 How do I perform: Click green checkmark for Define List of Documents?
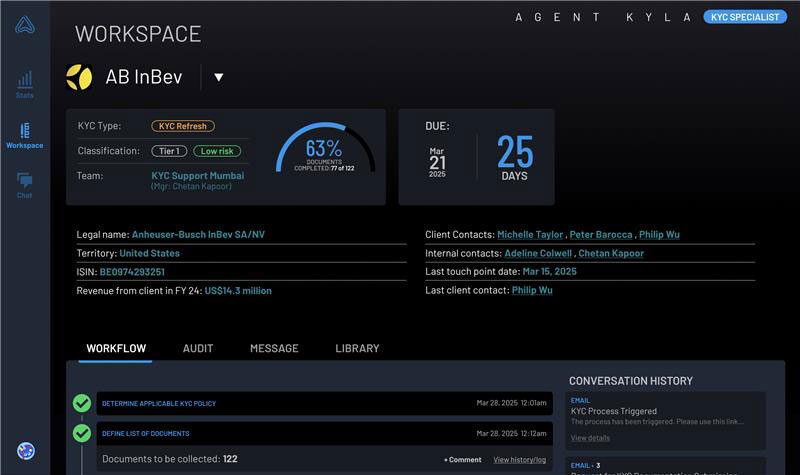coord(82,434)
